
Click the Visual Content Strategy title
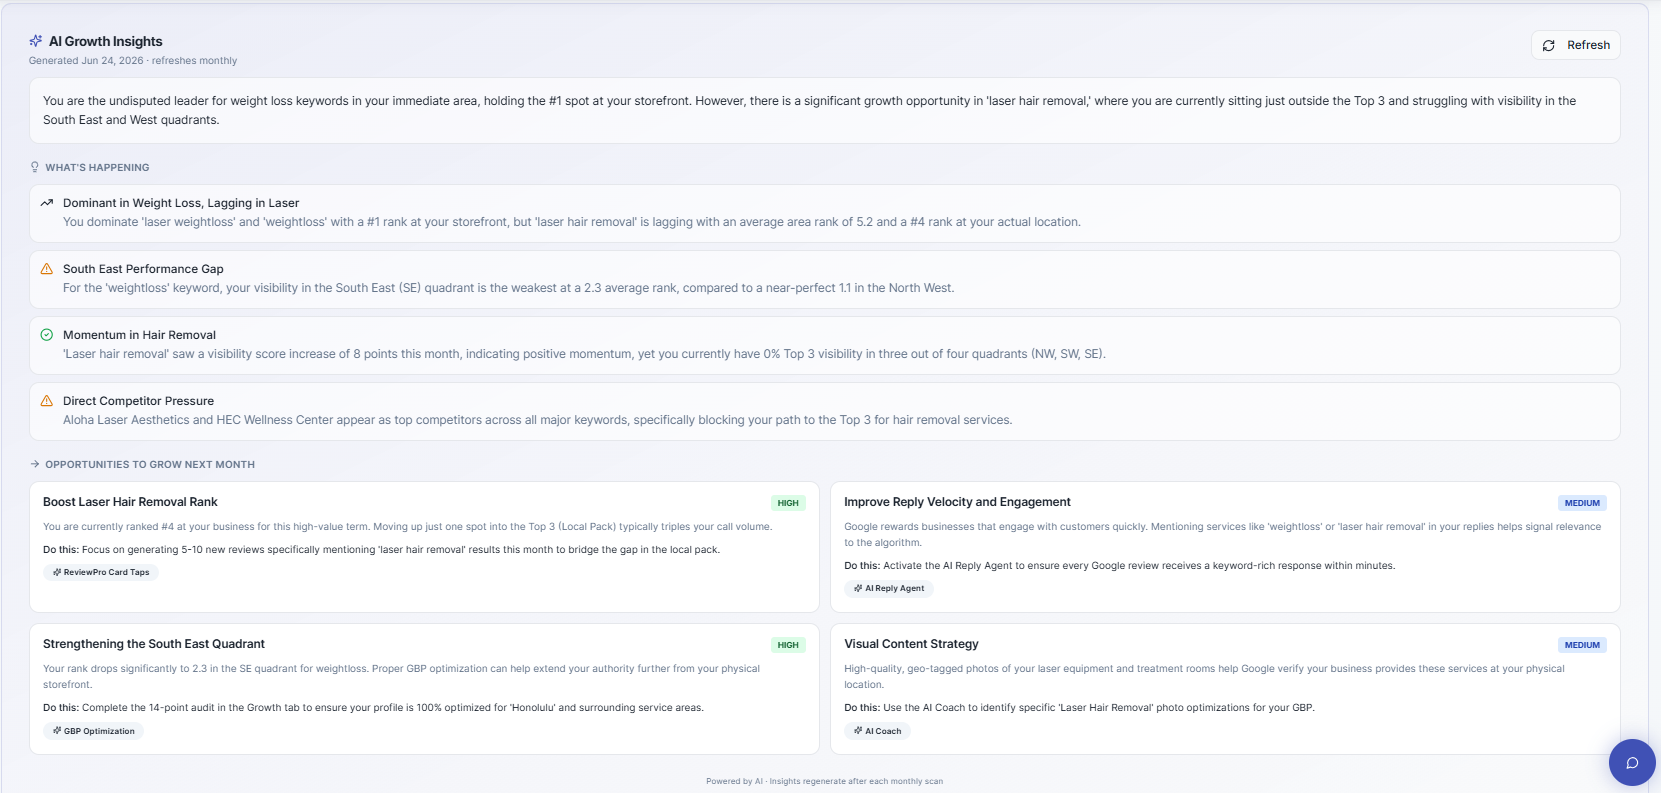(911, 644)
